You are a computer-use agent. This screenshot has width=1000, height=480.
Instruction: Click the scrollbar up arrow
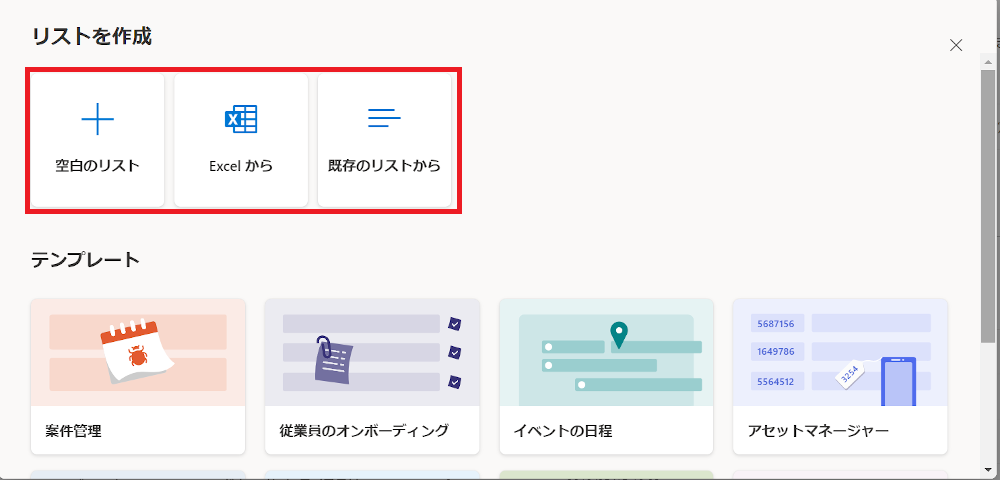988,62
